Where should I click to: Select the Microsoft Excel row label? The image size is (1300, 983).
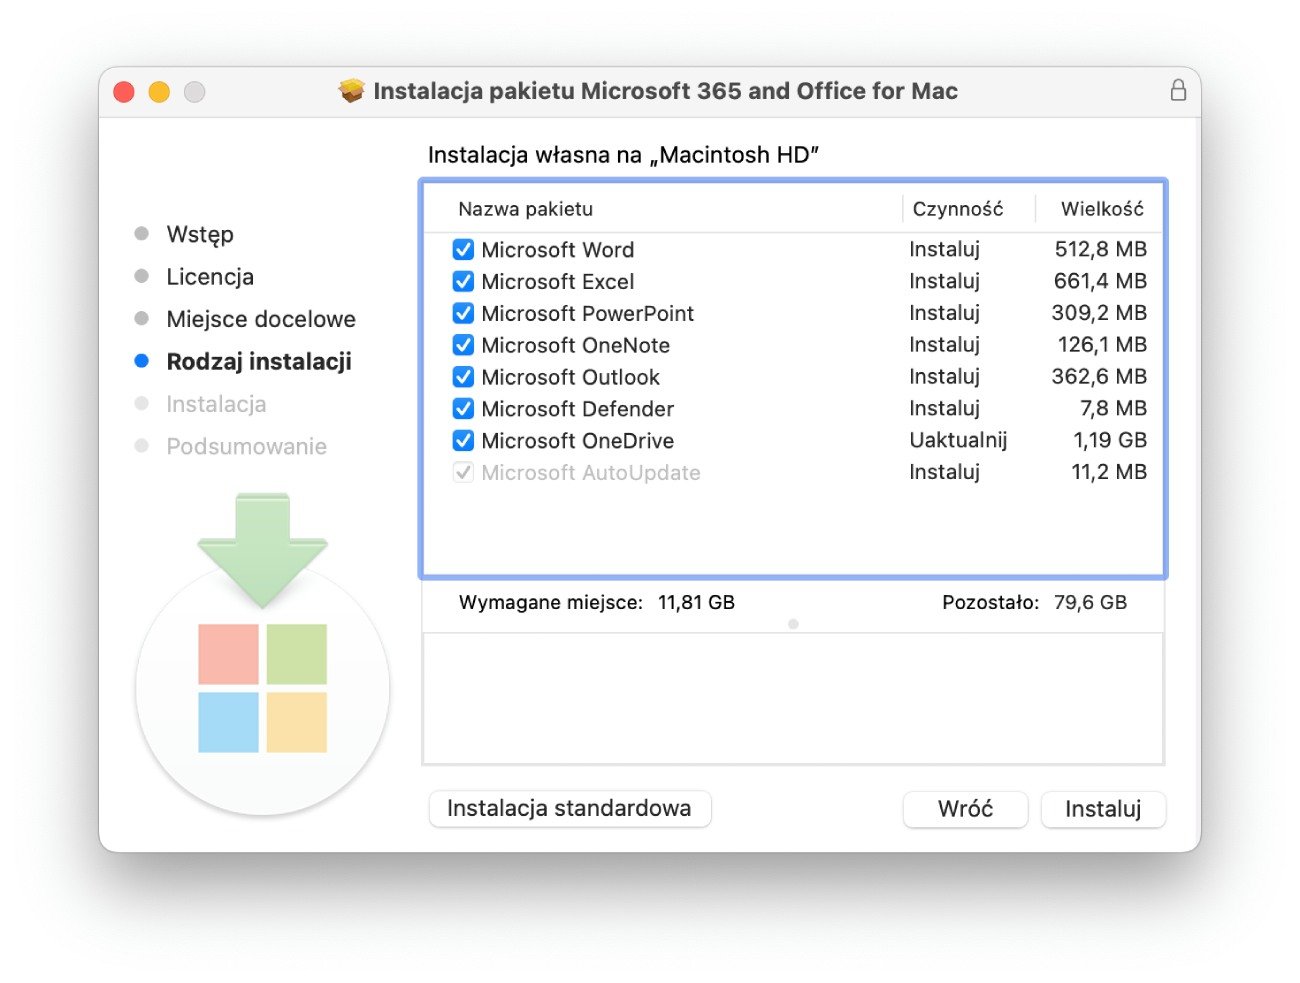(x=557, y=282)
